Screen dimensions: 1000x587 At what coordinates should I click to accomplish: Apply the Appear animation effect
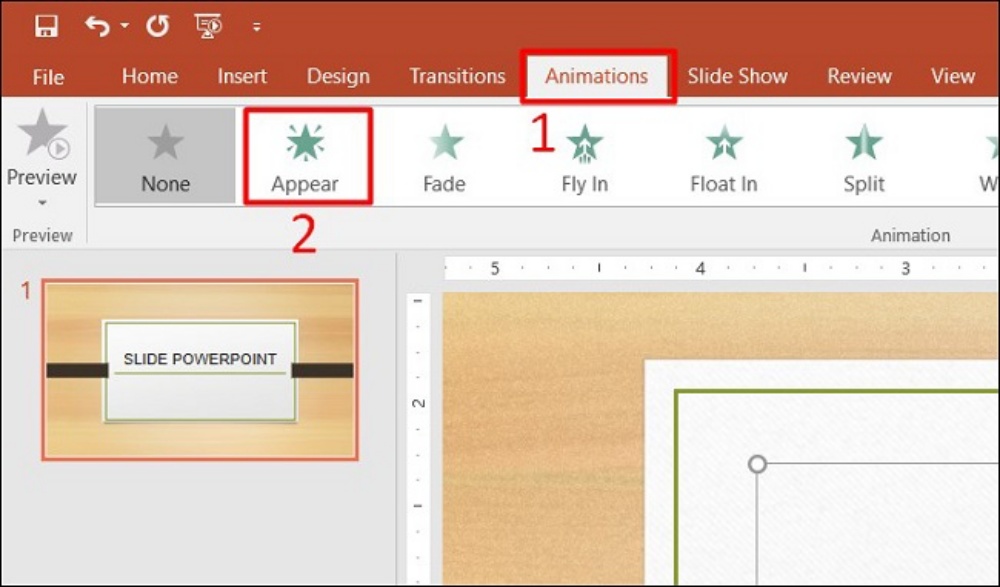[305, 156]
